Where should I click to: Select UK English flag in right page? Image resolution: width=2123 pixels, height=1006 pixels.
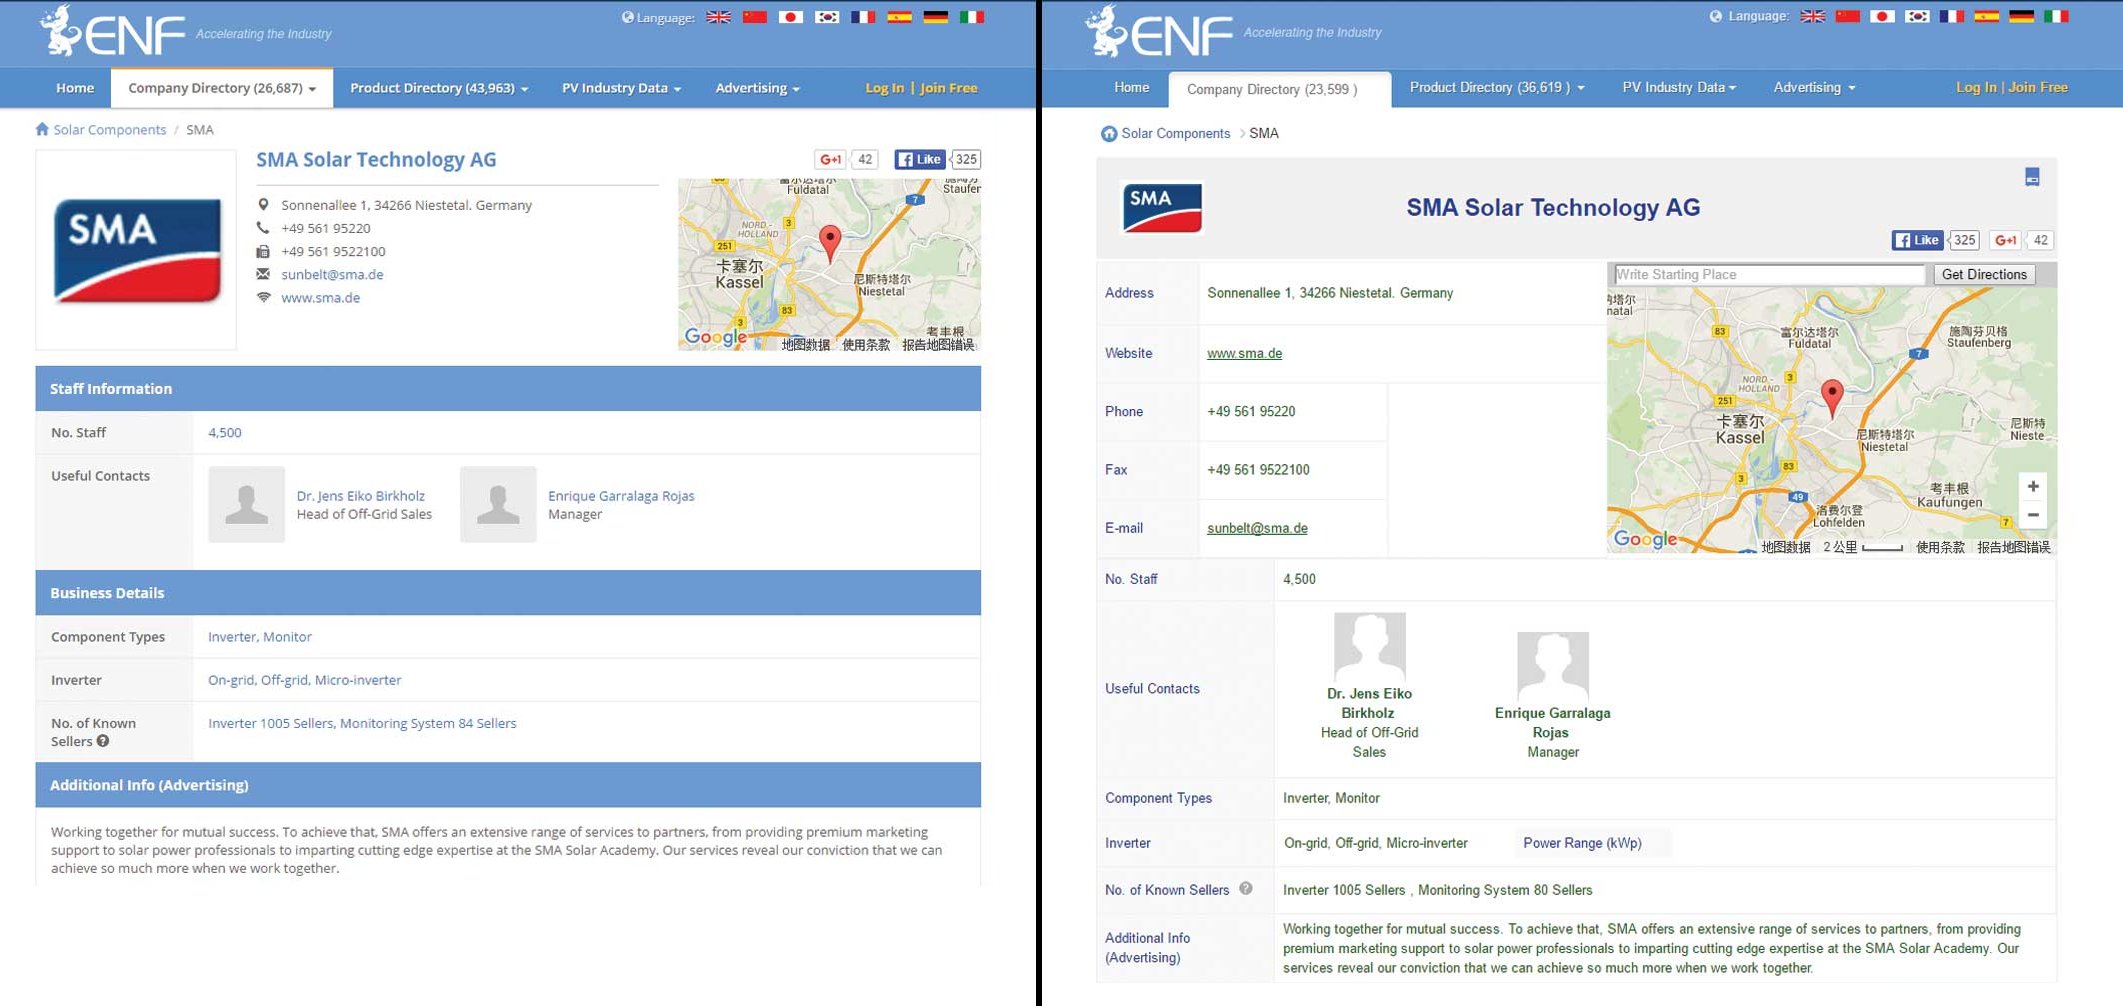click(1813, 16)
